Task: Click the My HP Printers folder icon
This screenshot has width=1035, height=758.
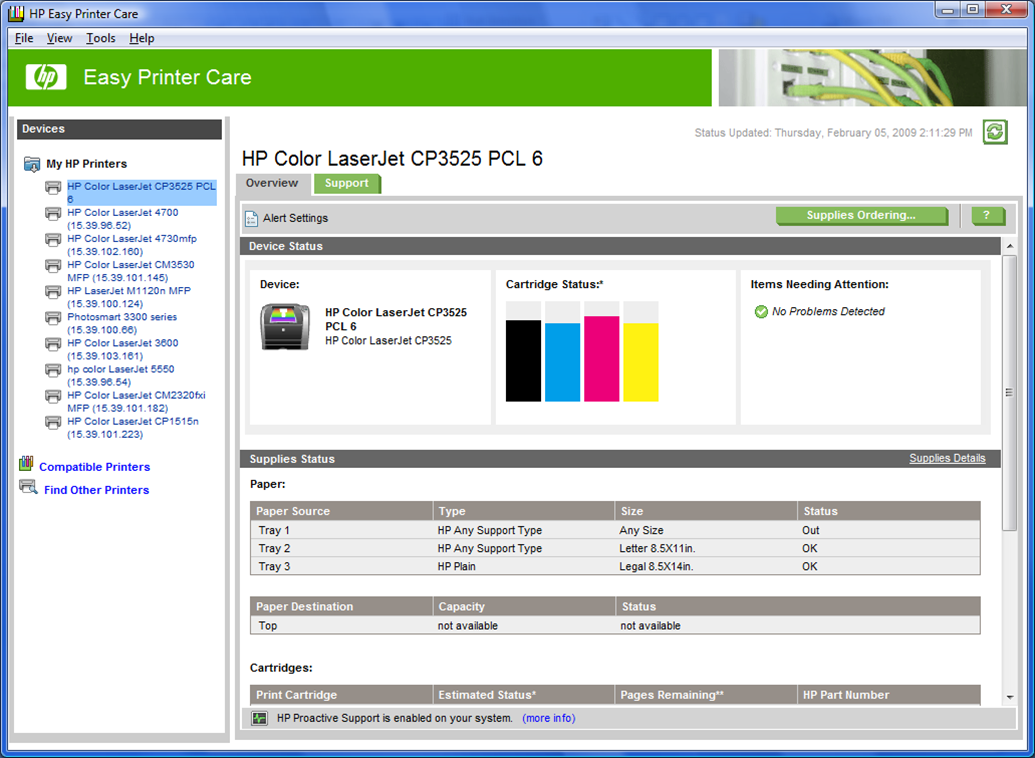Action: pyautogui.click(x=32, y=164)
